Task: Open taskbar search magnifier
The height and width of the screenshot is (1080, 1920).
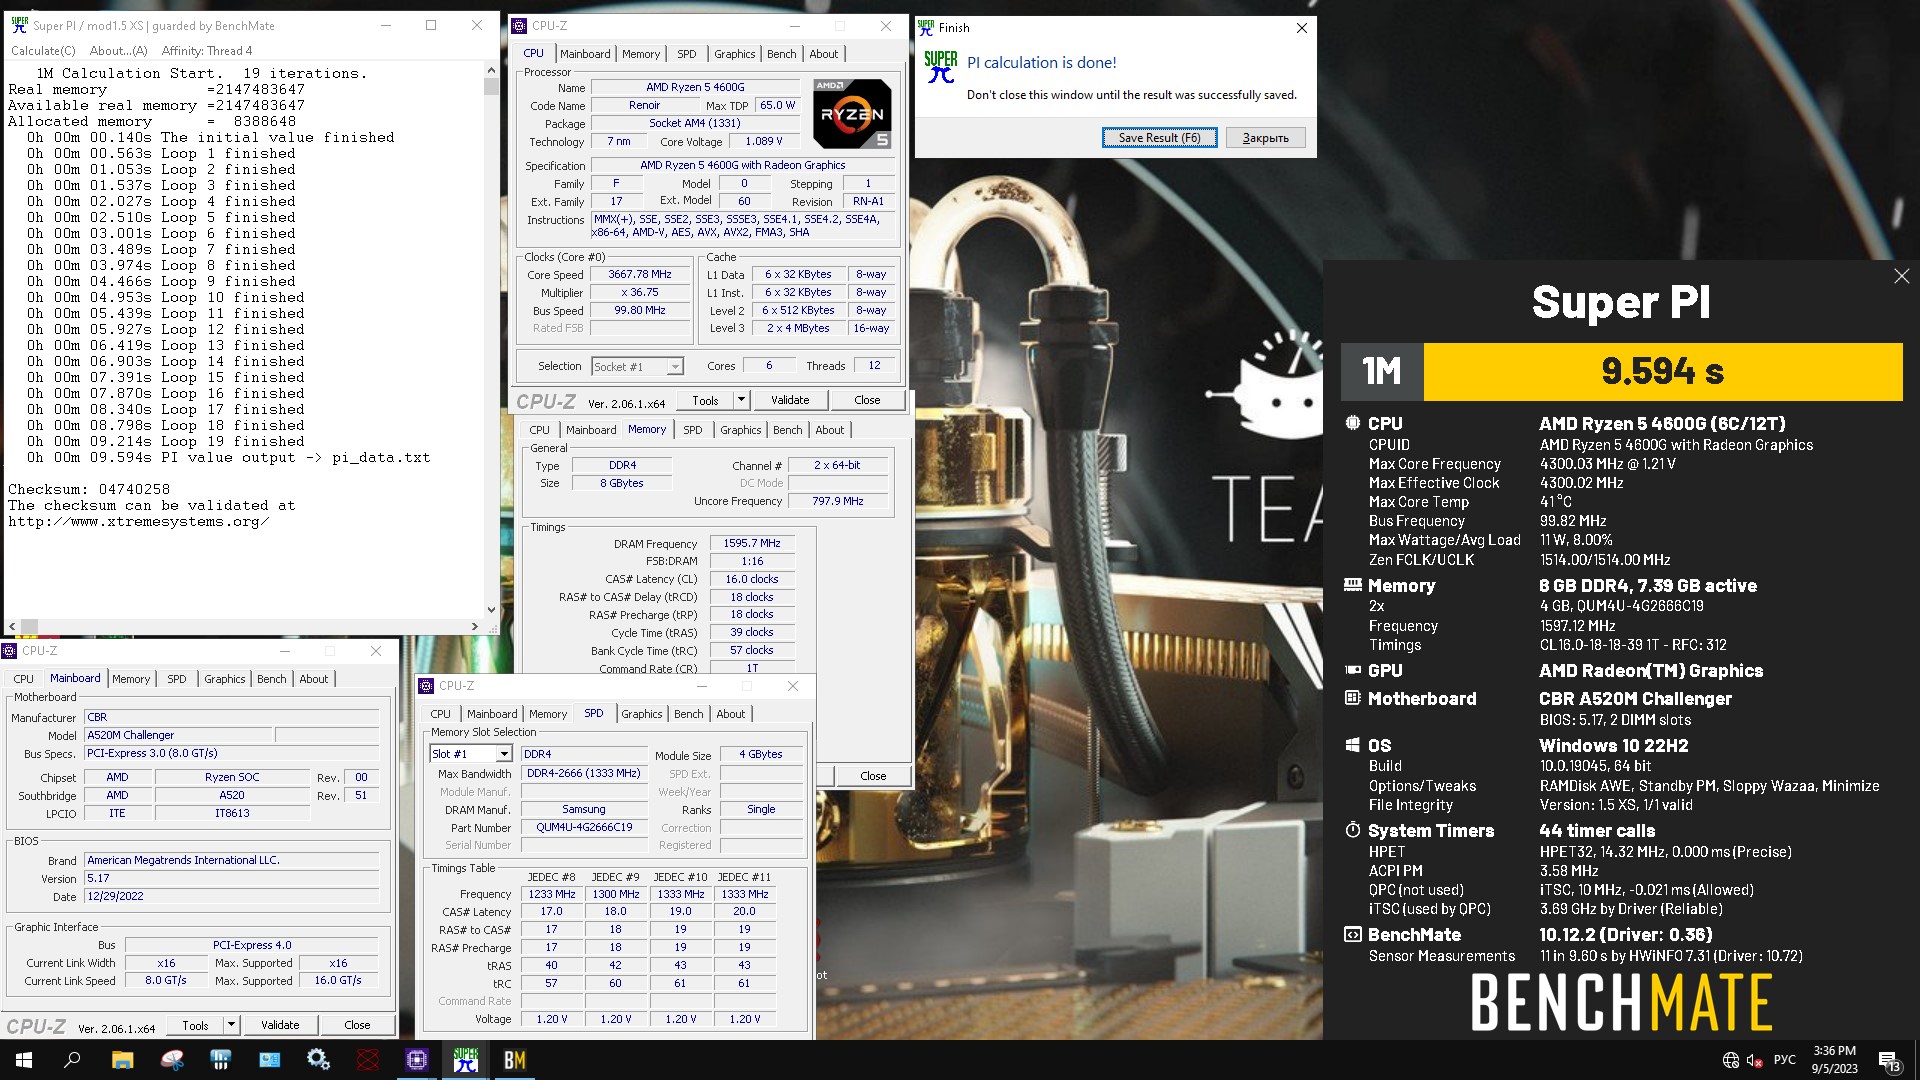Action: click(x=72, y=1060)
